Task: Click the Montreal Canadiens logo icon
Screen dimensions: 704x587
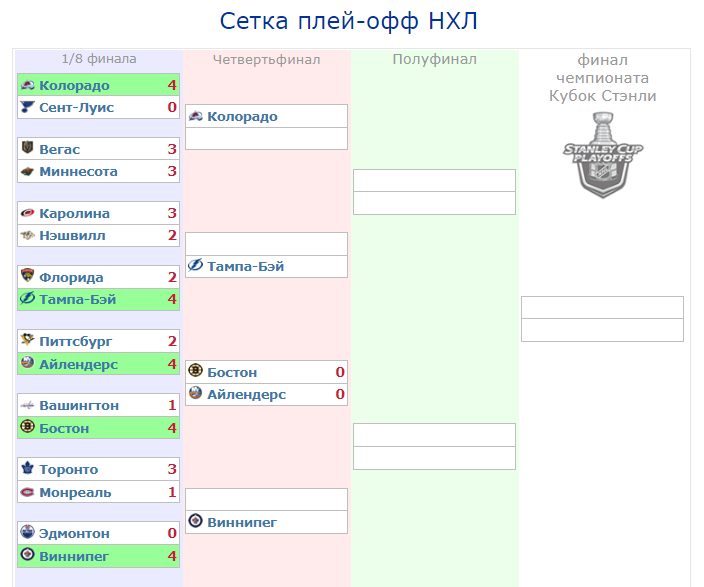Action: (27, 492)
